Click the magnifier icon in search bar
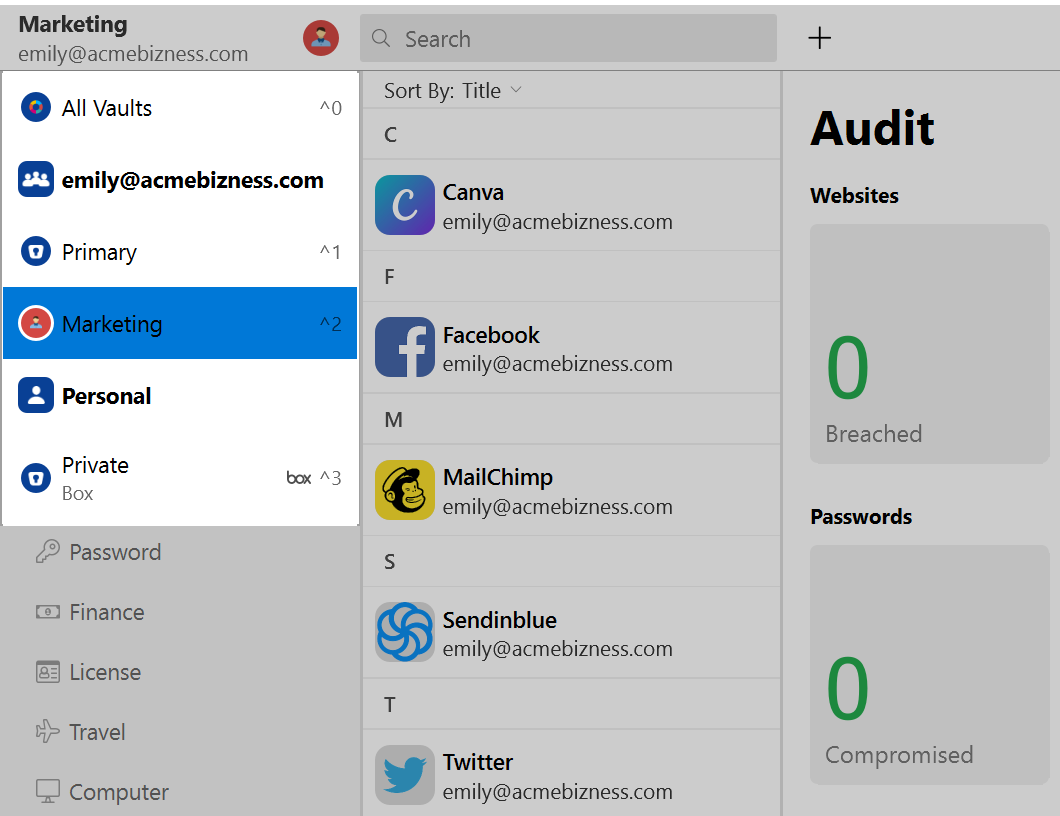Screen dimensions: 1060x816 [x=381, y=39]
